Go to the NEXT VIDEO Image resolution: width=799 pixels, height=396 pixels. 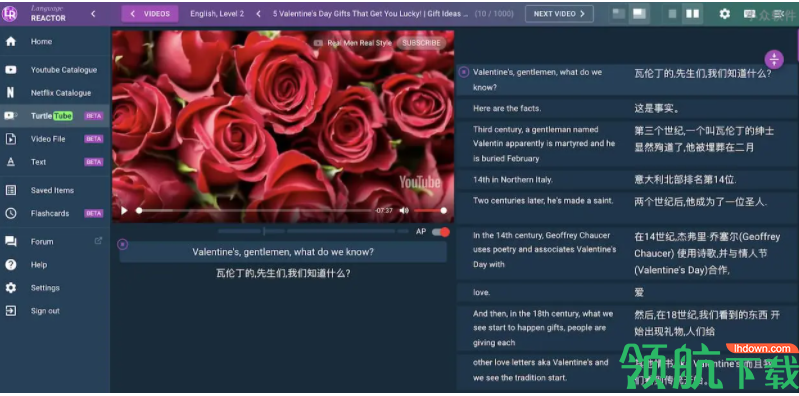click(559, 14)
